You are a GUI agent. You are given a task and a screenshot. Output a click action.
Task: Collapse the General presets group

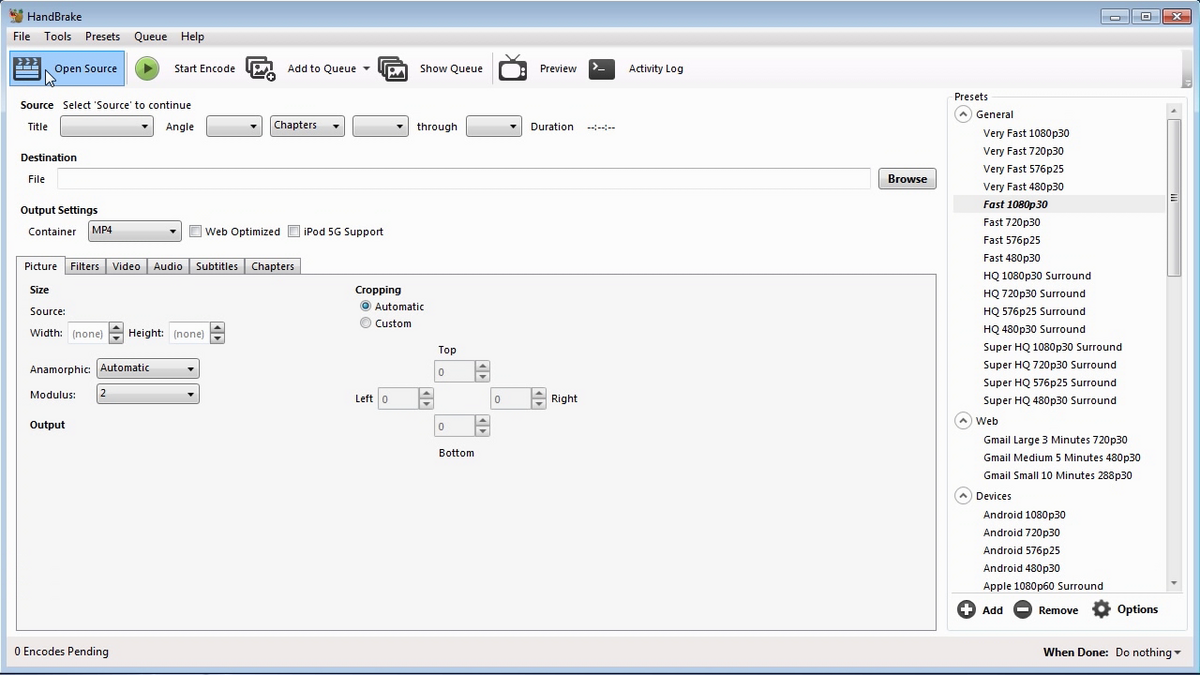pyautogui.click(x=963, y=114)
